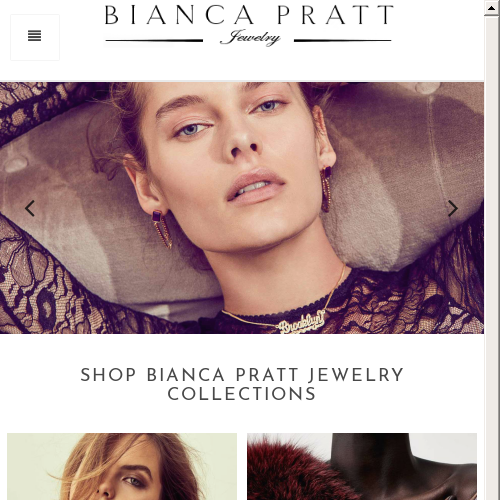Click the cursive Jewelry script in logo
Image resolution: width=500 pixels, height=500 pixels.
pos(250,38)
